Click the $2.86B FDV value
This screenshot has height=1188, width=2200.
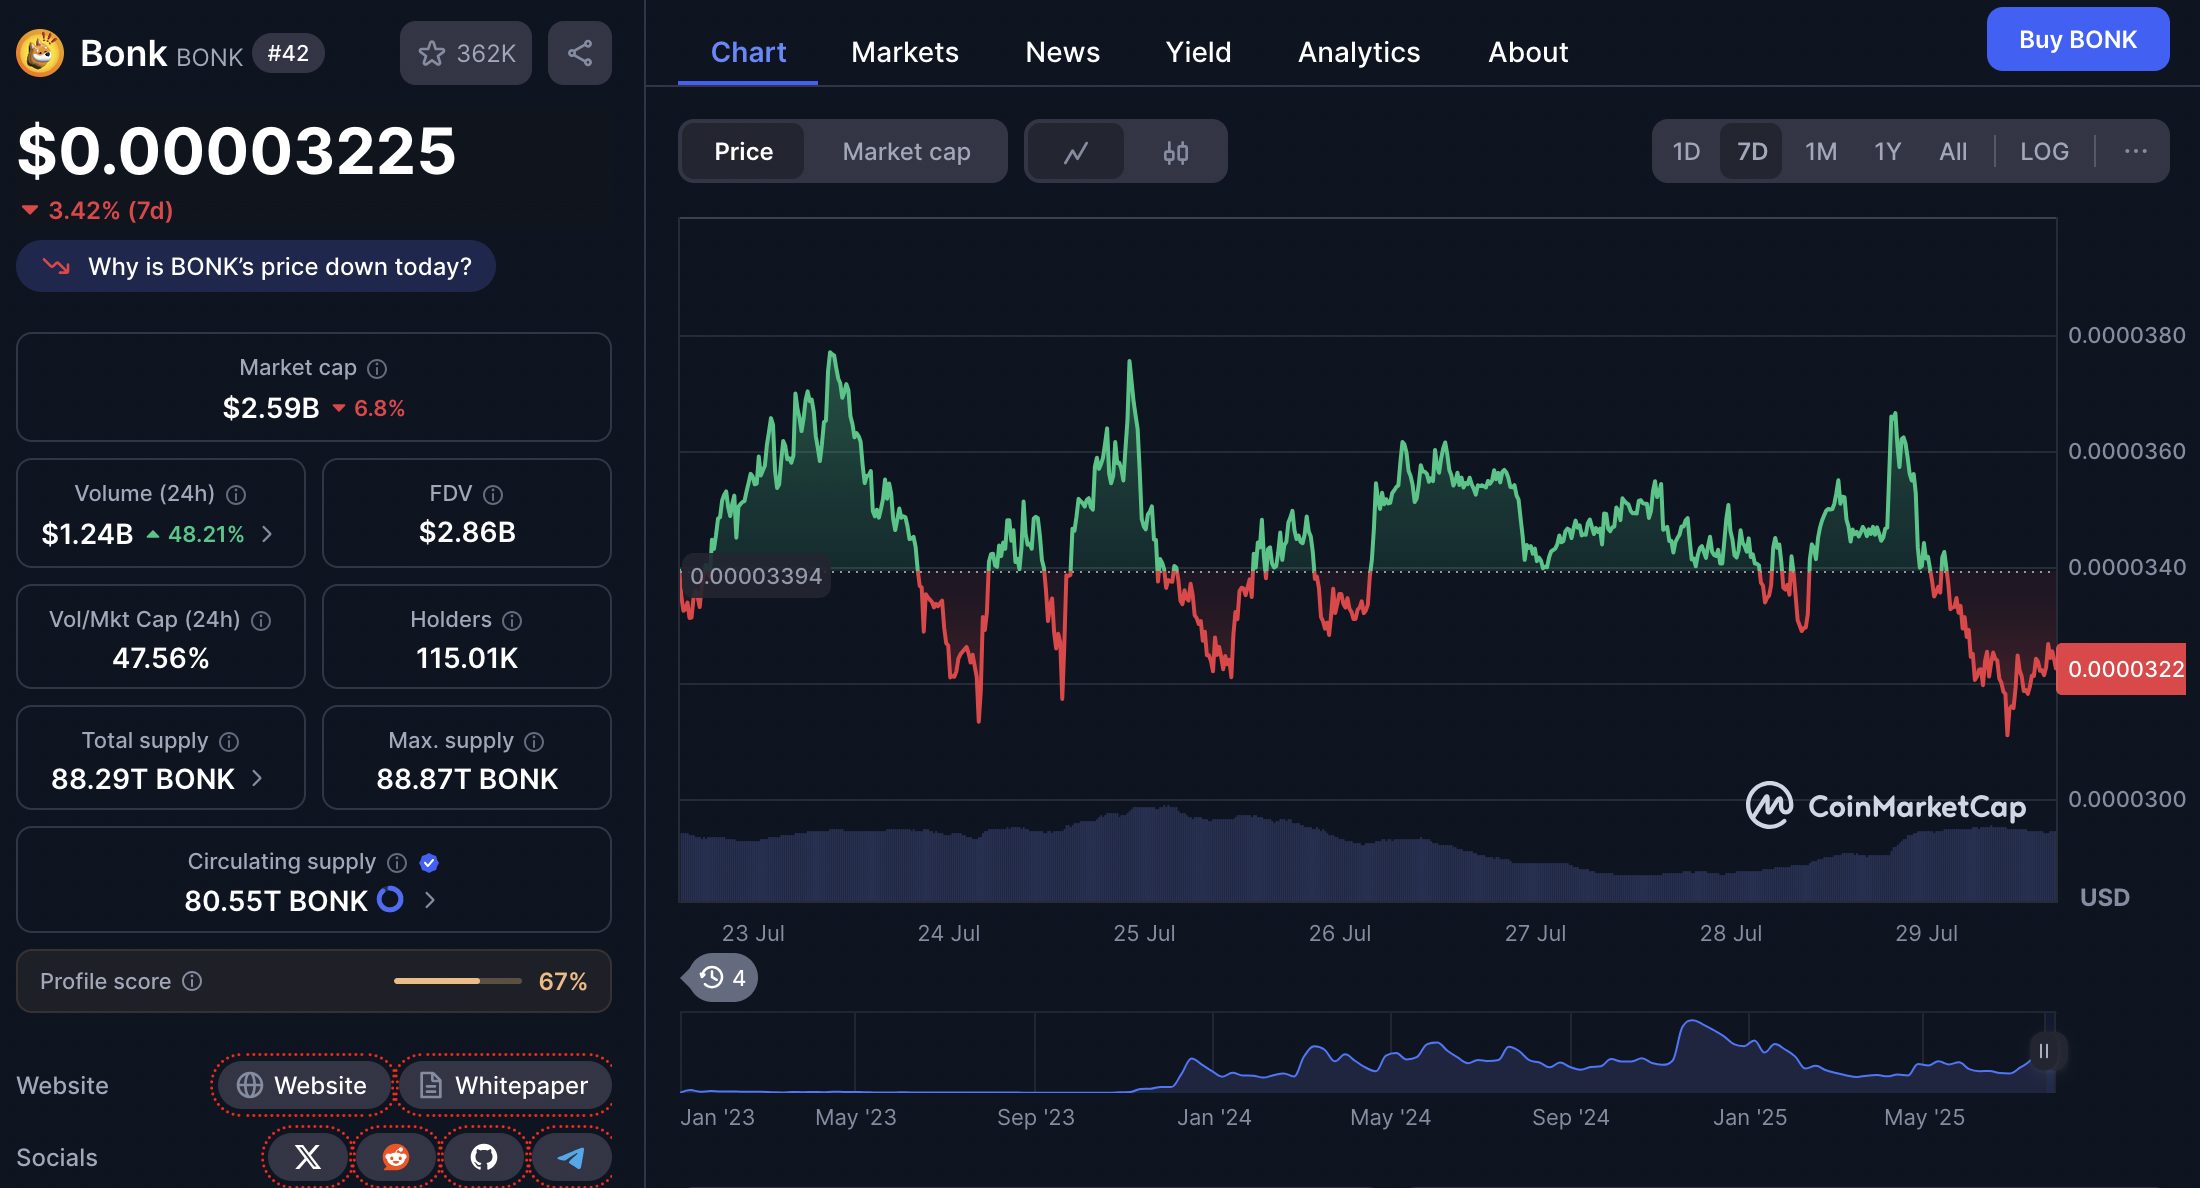[467, 532]
